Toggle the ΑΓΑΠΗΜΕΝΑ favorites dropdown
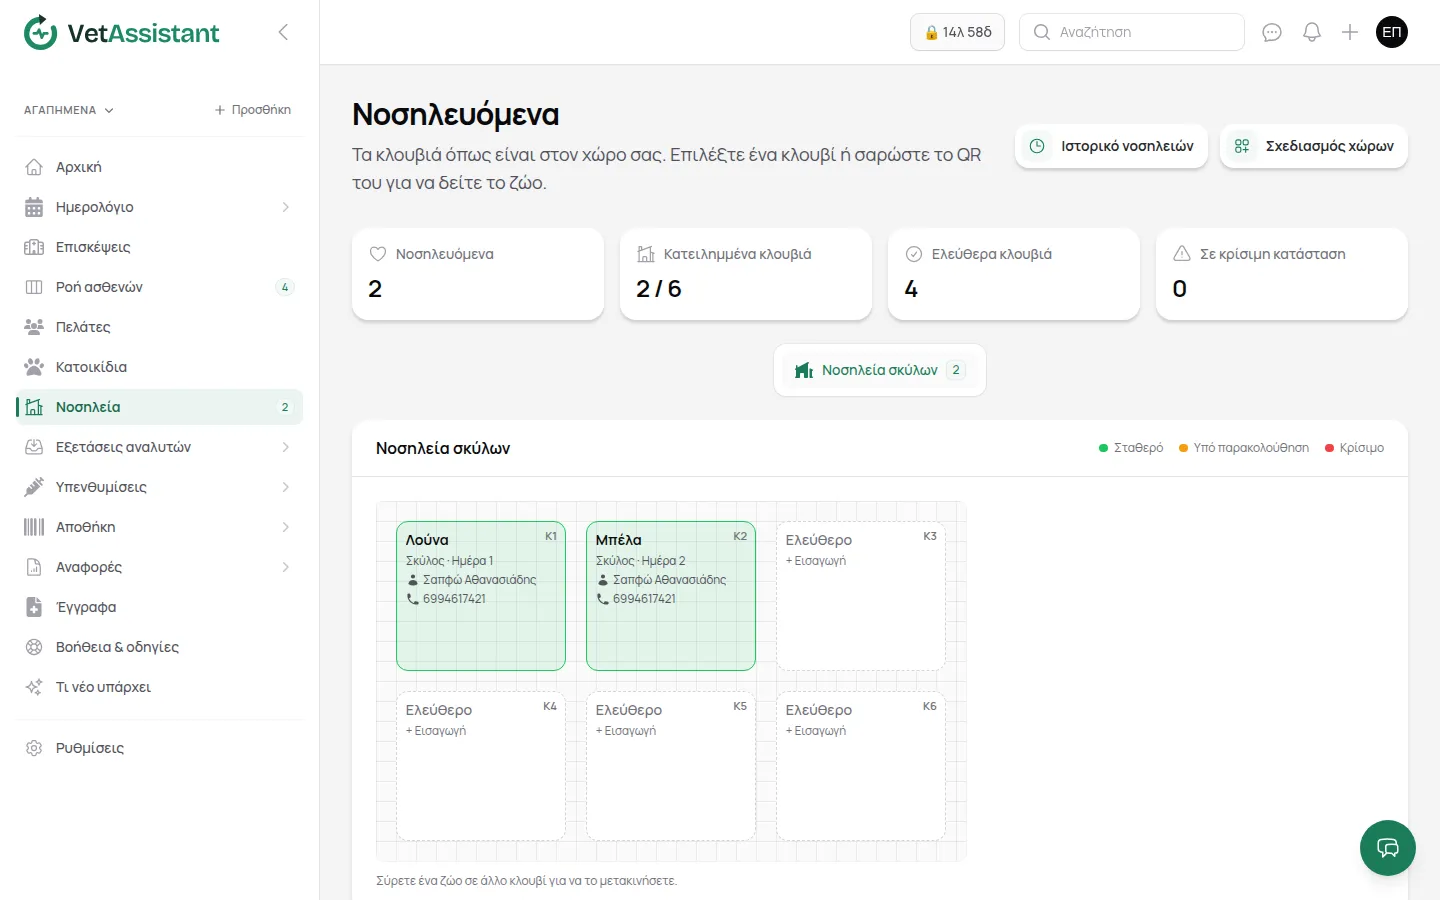 [69, 110]
